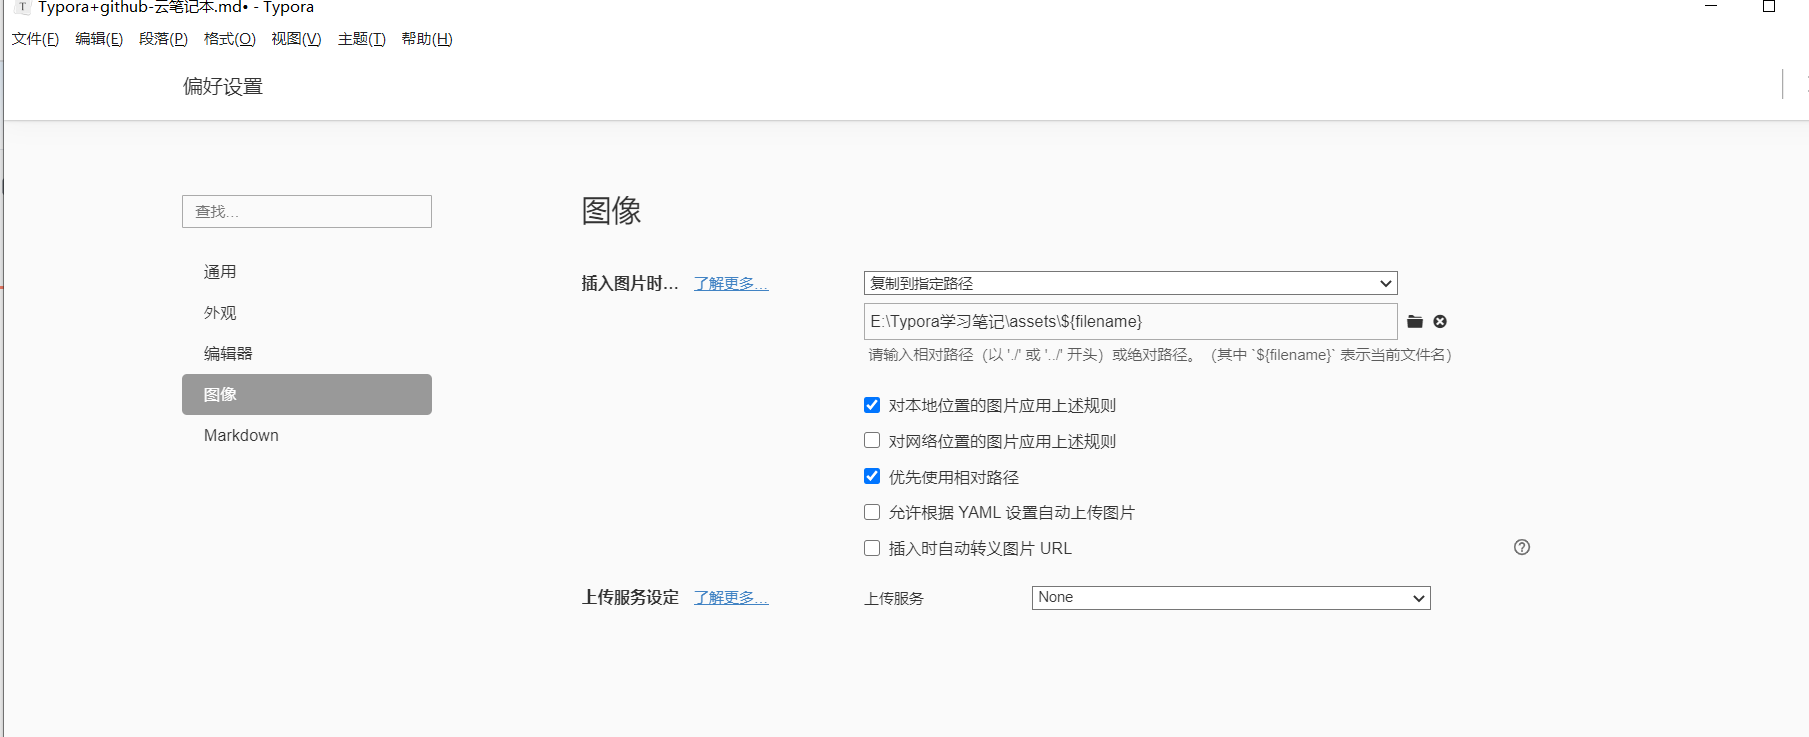Click the image path input field

point(1130,321)
